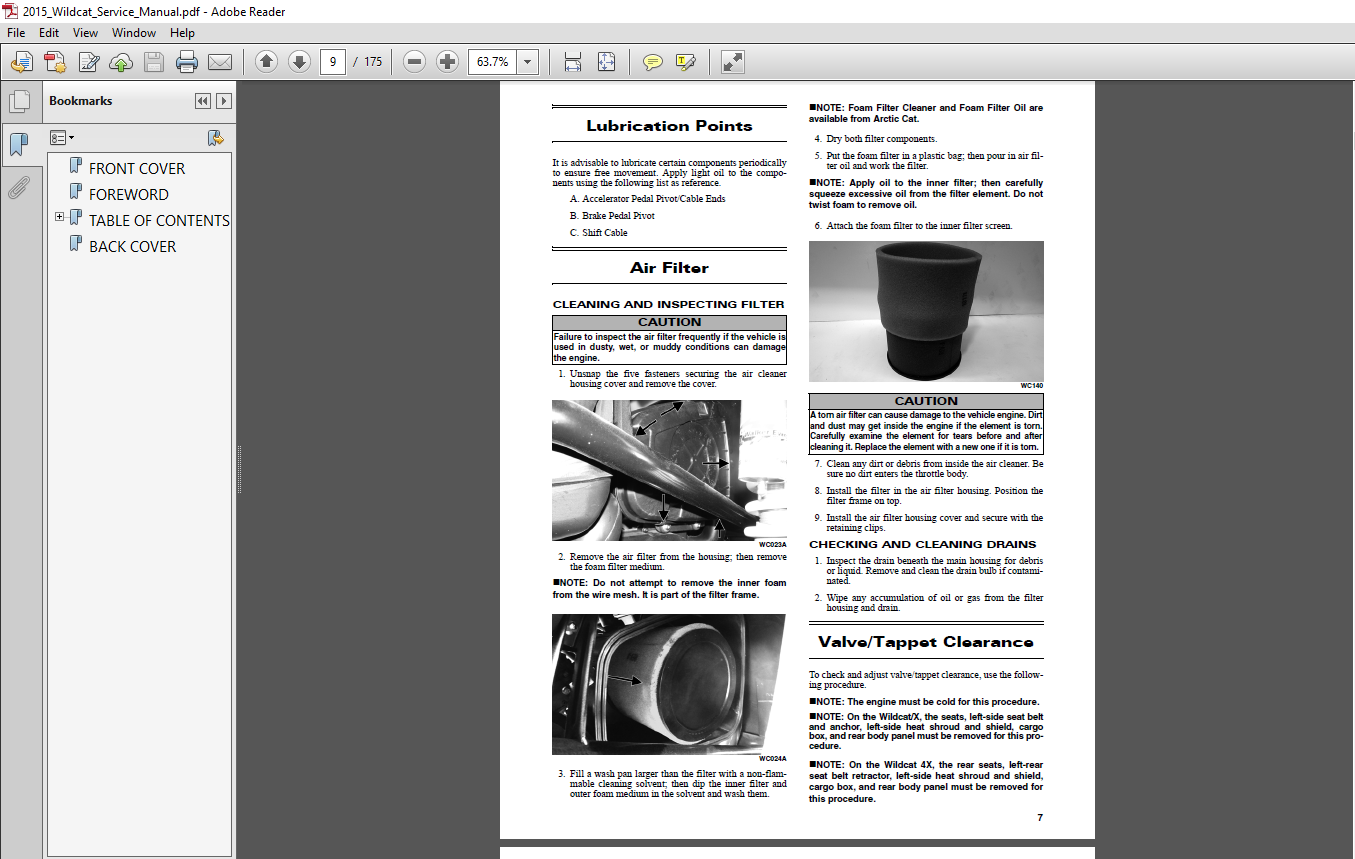
Task: Expand the TABLE OF CONTENTS bookmark tree
Action: [59, 217]
